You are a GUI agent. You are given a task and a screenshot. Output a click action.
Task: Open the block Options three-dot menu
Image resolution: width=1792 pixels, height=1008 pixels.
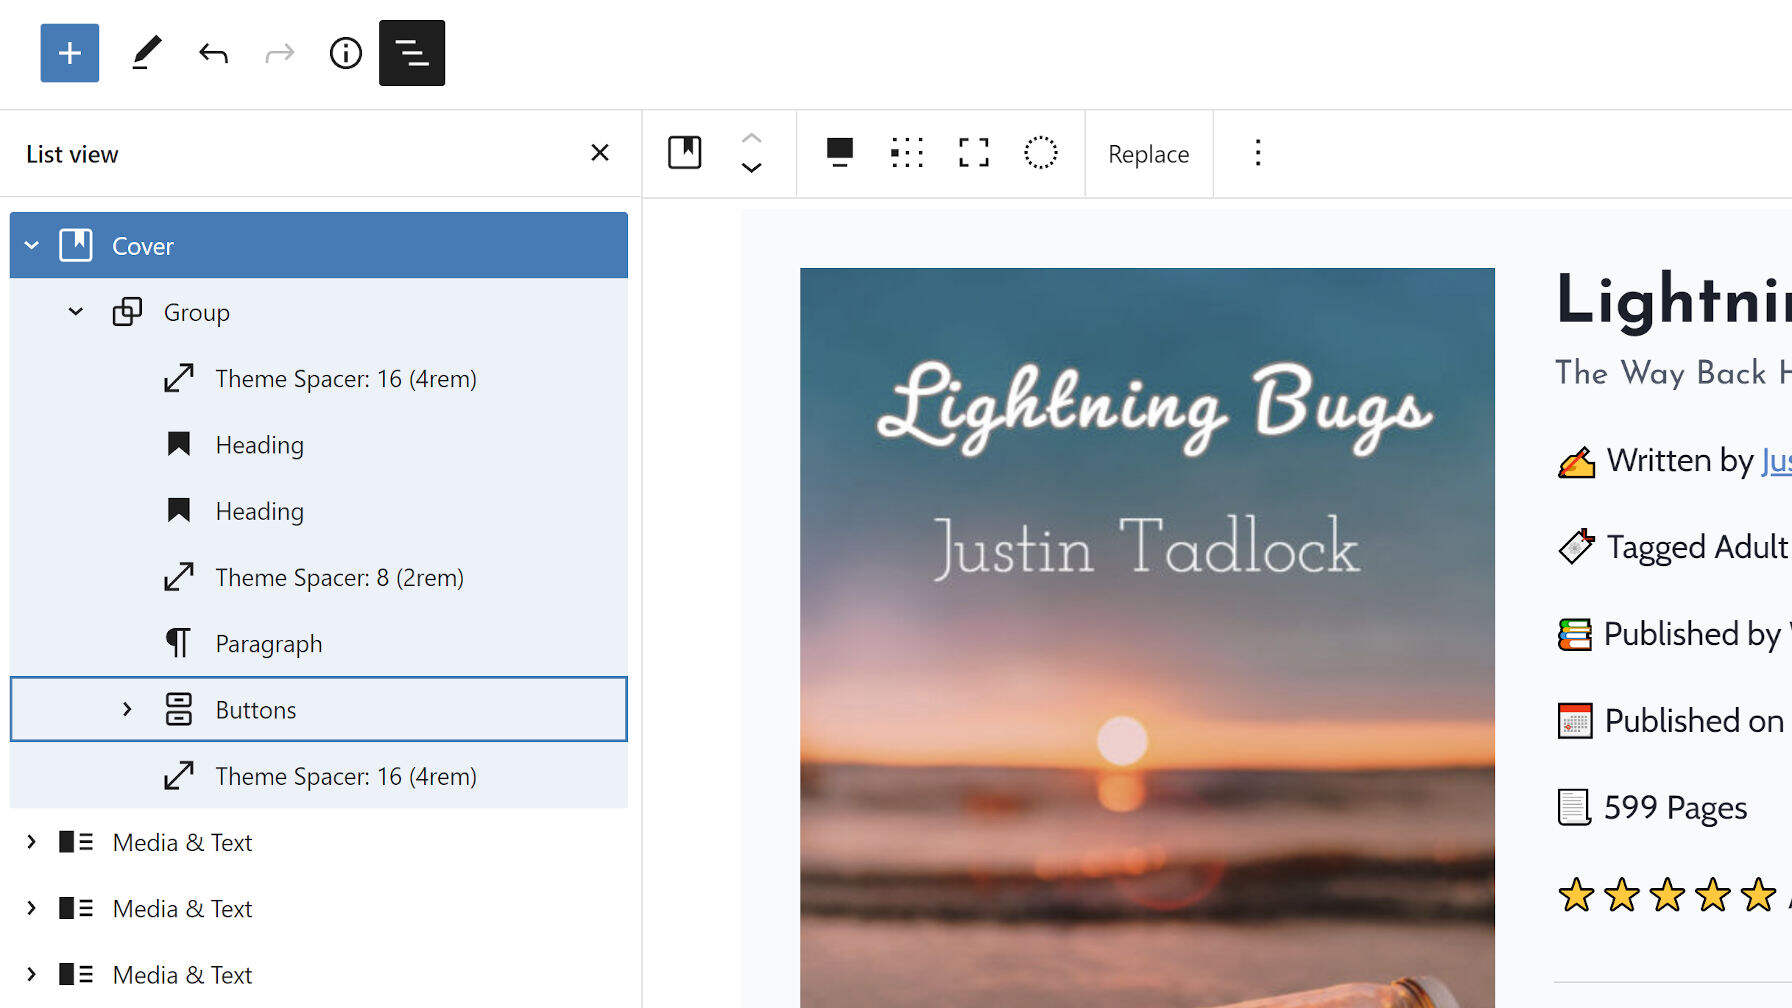pos(1257,153)
